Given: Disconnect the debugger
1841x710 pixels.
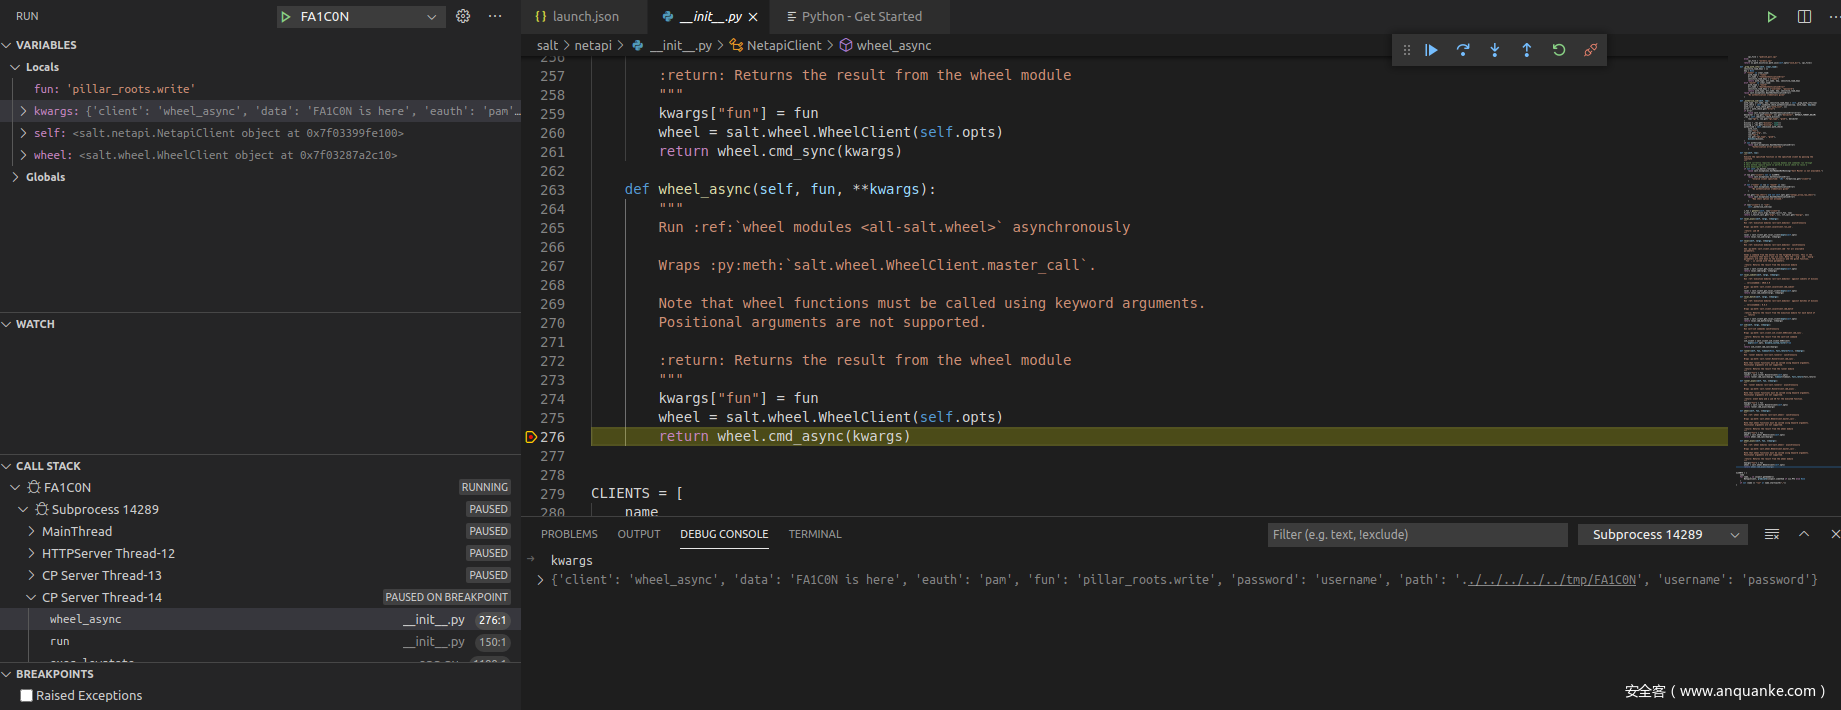Looking at the screenshot, I should [x=1591, y=50].
